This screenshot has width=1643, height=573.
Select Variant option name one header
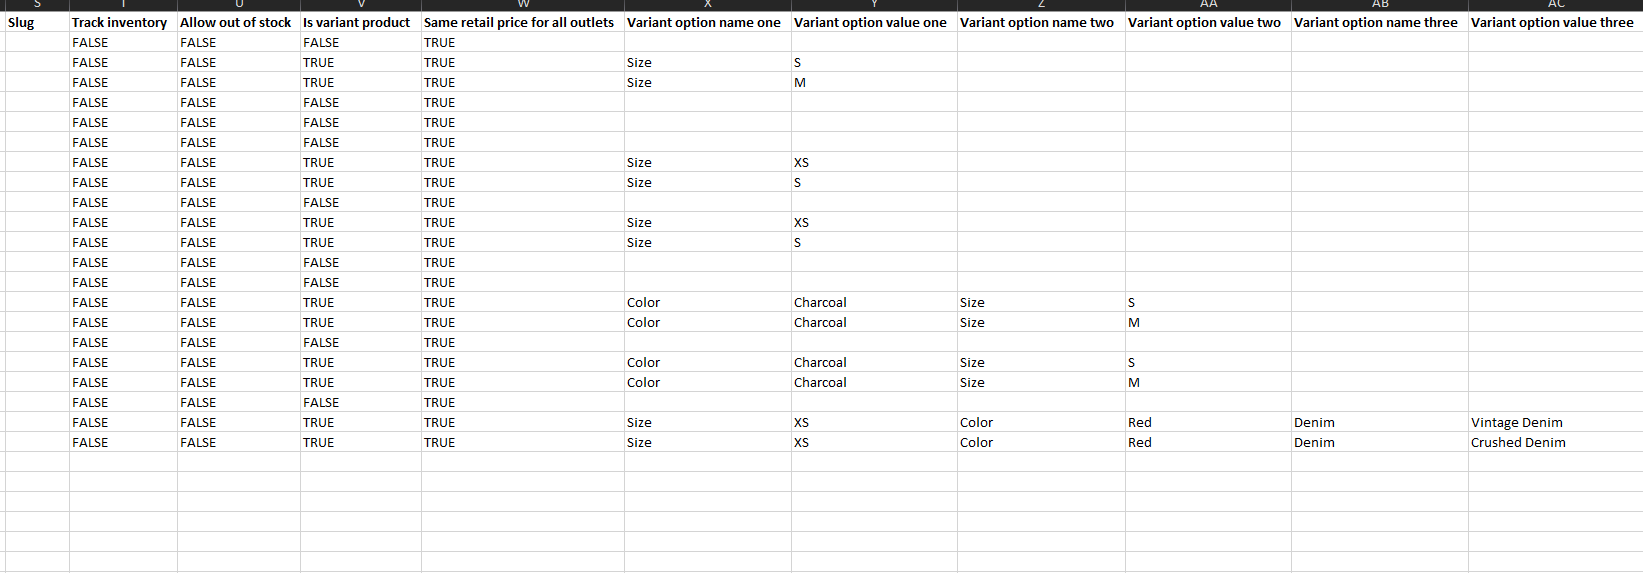[708, 22]
